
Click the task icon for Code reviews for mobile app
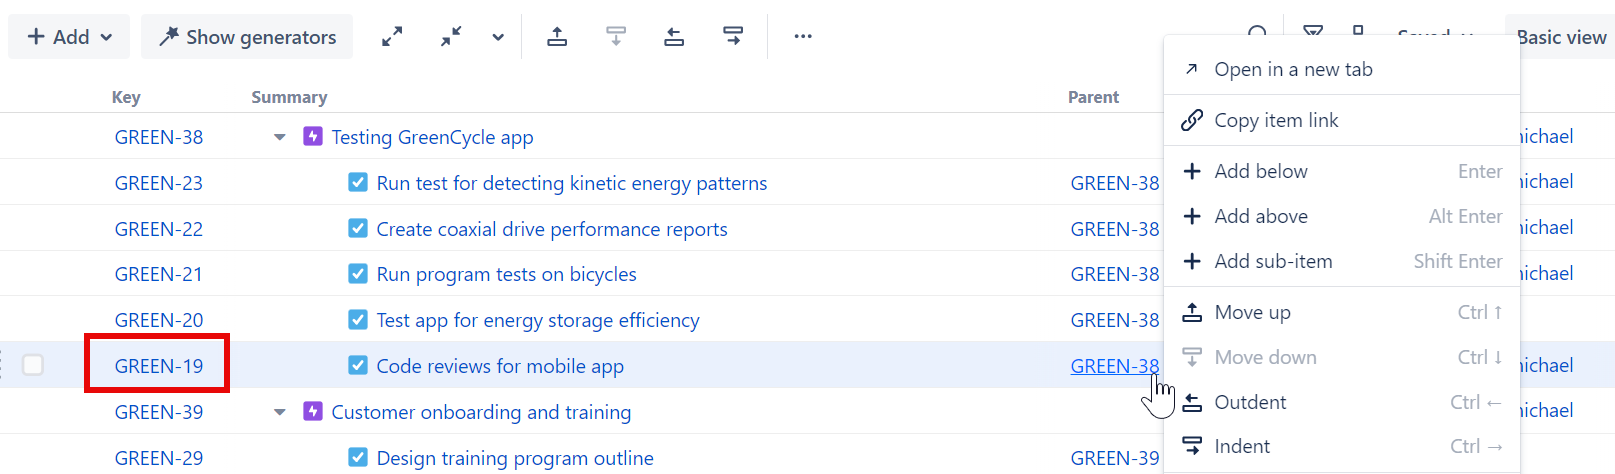click(x=357, y=365)
